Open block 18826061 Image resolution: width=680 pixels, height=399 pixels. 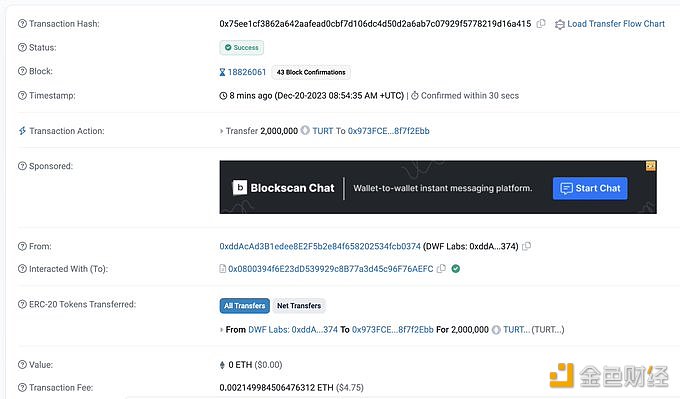(x=247, y=72)
